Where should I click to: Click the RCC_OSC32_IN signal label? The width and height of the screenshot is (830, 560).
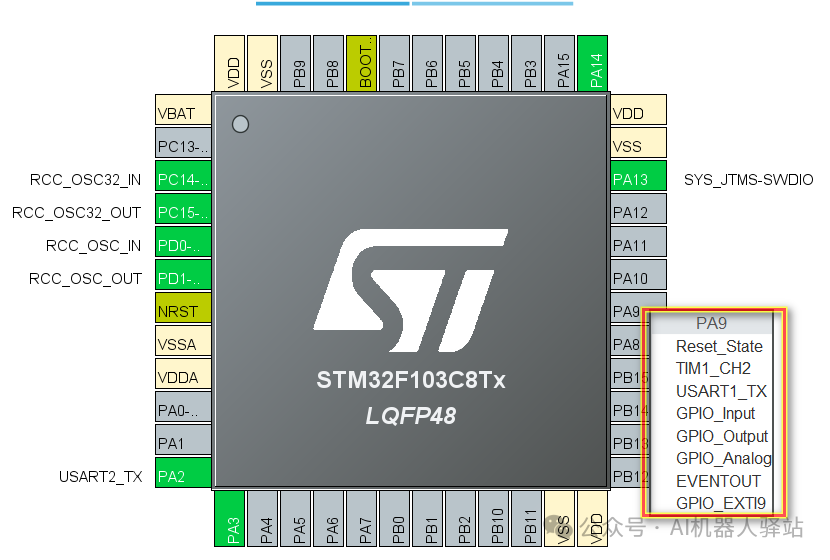85,180
